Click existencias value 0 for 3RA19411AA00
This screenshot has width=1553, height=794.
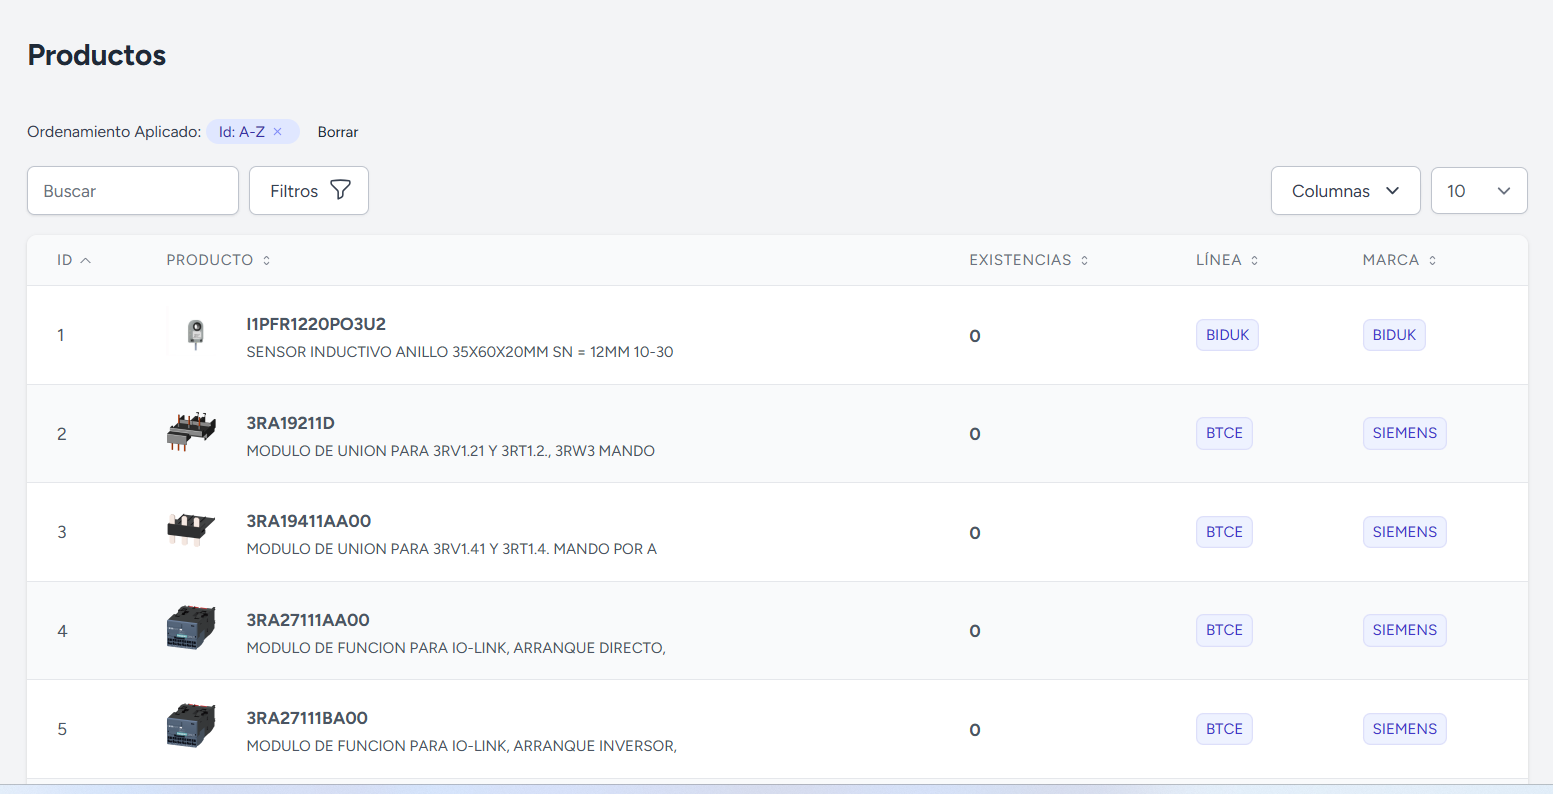pos(975,533)
